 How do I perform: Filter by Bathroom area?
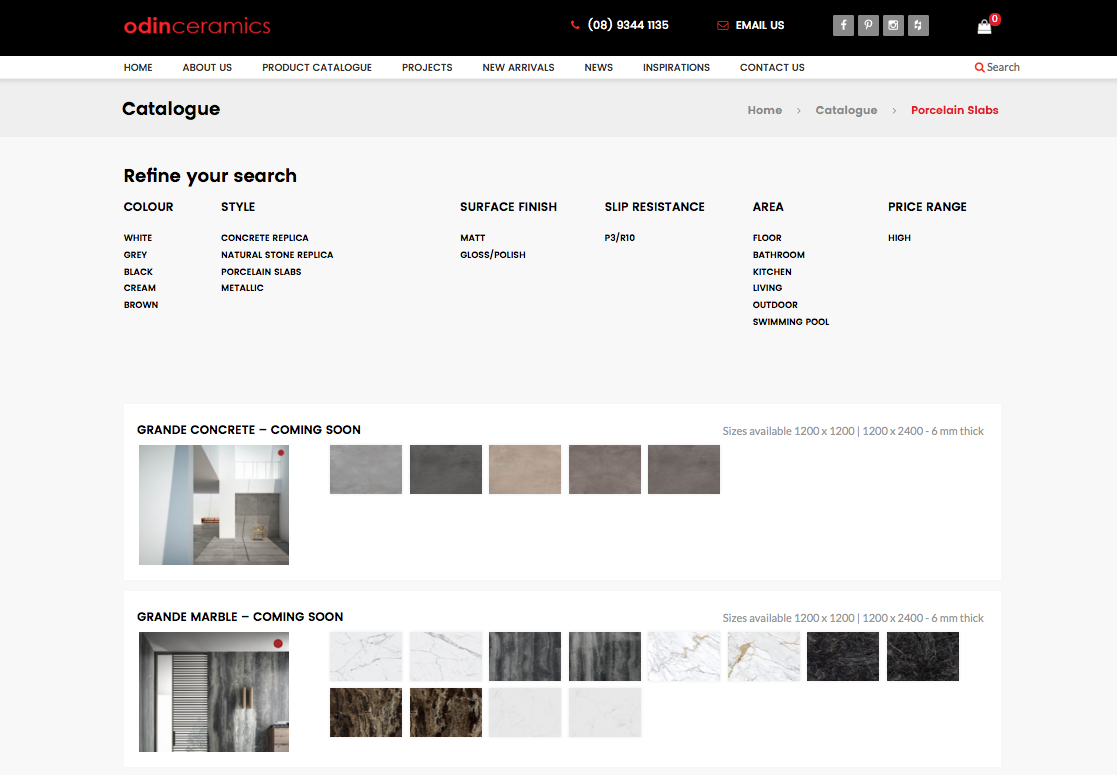click(x=779, y=255)
